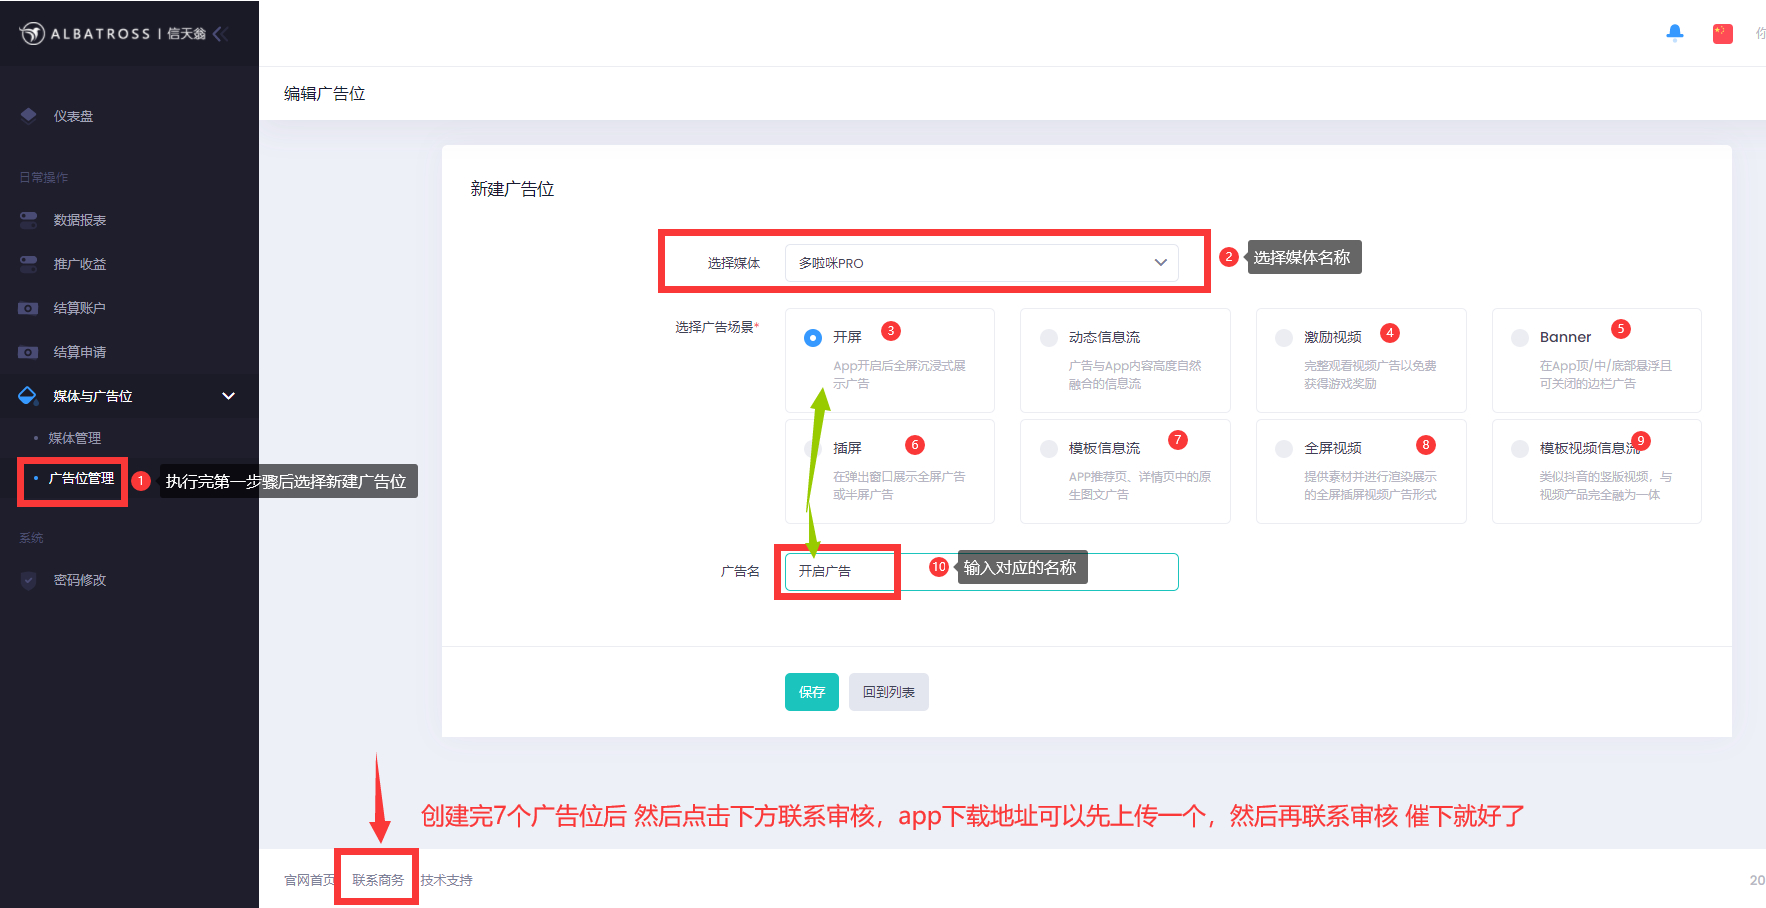The height and width of the screenshot is (908, 1766).
Task: Select the 媒体与广告位 diamond icon
Action: (x=29, y=395)
